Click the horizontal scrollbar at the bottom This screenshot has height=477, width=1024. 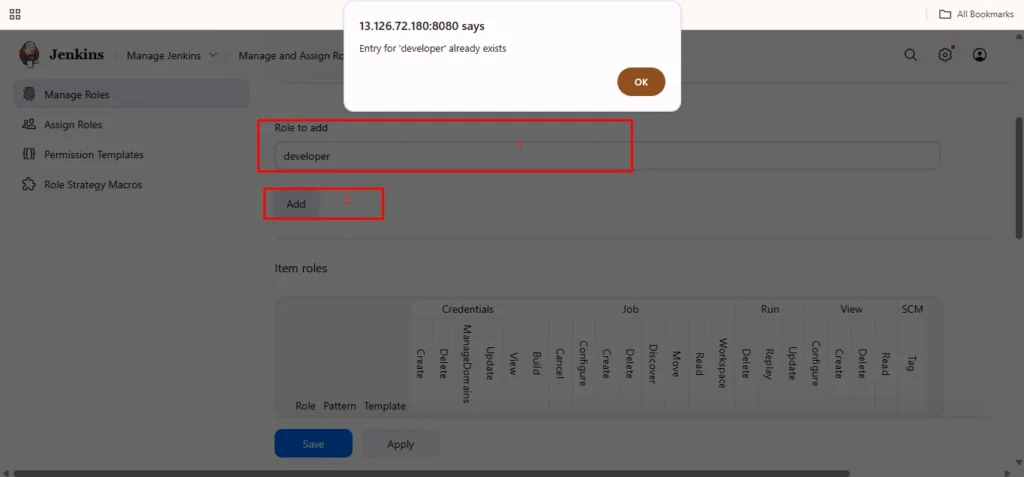[x=430, y=473]
